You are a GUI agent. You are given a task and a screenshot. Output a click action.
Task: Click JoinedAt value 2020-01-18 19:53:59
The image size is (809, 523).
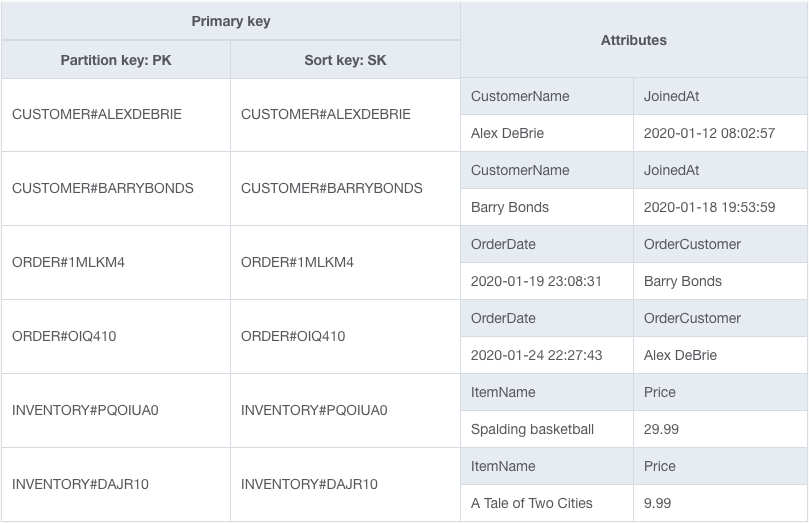click(x=709, y=207)
